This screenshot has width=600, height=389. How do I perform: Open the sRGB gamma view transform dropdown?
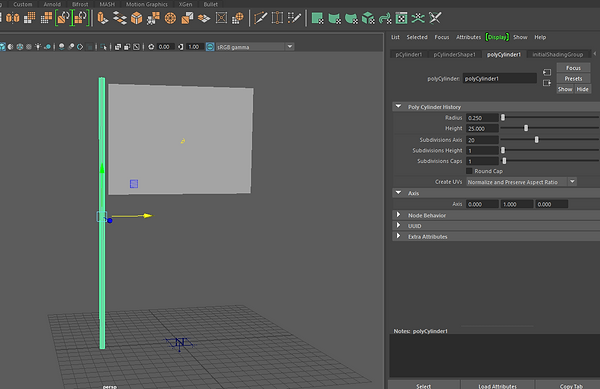click(x=255, y=47)
